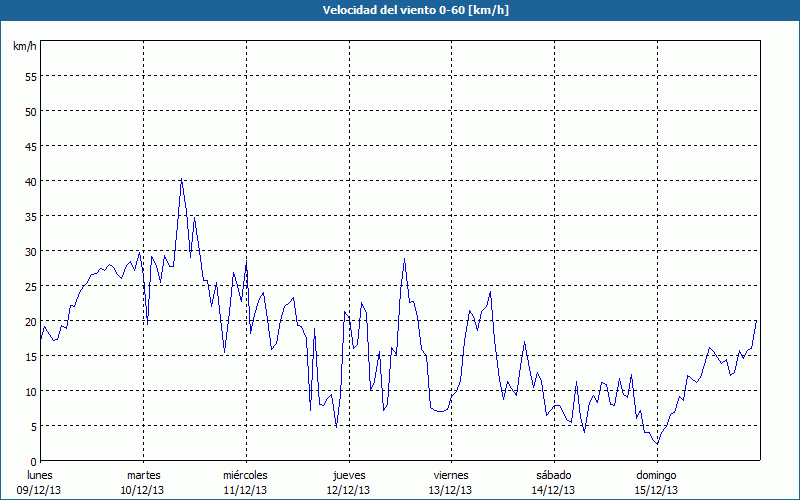Image resolution: width=800 pixels, height=500 pixels.
Task: Click the date 09/12/13 on the axis
Action: (x=40, y=490)
